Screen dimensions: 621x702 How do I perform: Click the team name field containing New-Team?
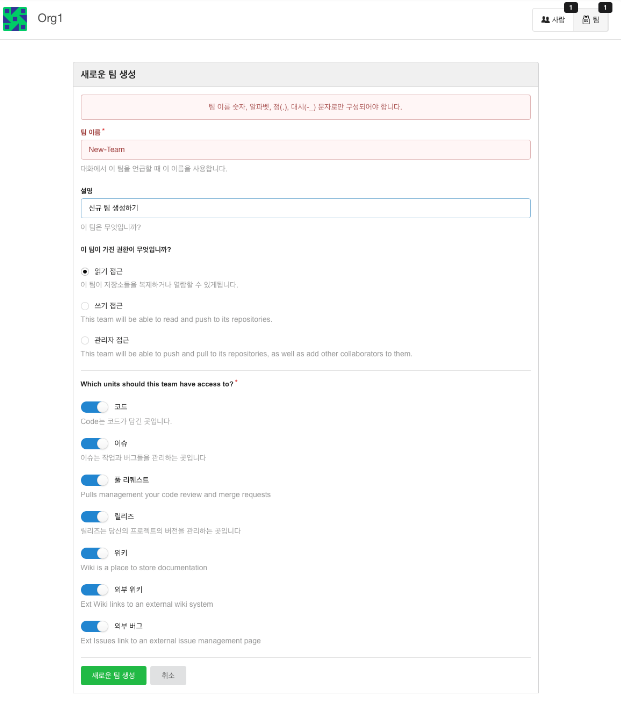tap(305, 150)
